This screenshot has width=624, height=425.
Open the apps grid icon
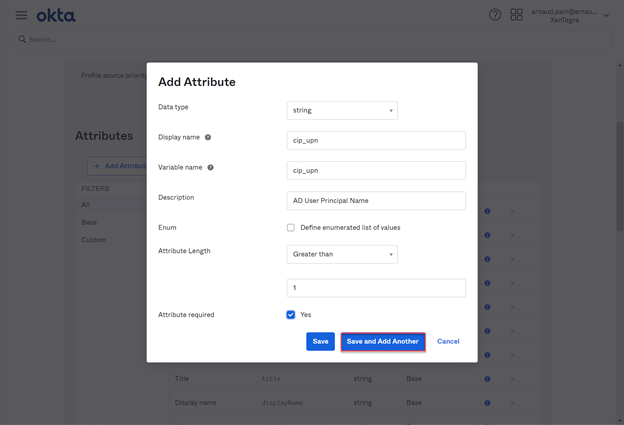point(516,15)
